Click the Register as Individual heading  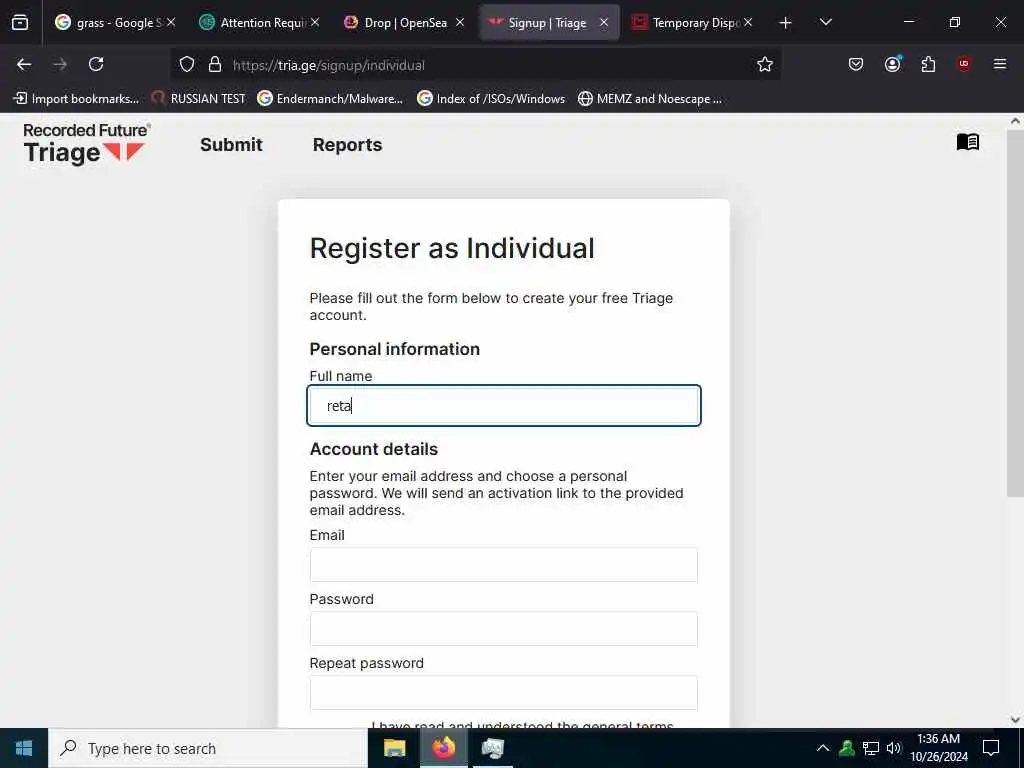[x=452, y=248]
